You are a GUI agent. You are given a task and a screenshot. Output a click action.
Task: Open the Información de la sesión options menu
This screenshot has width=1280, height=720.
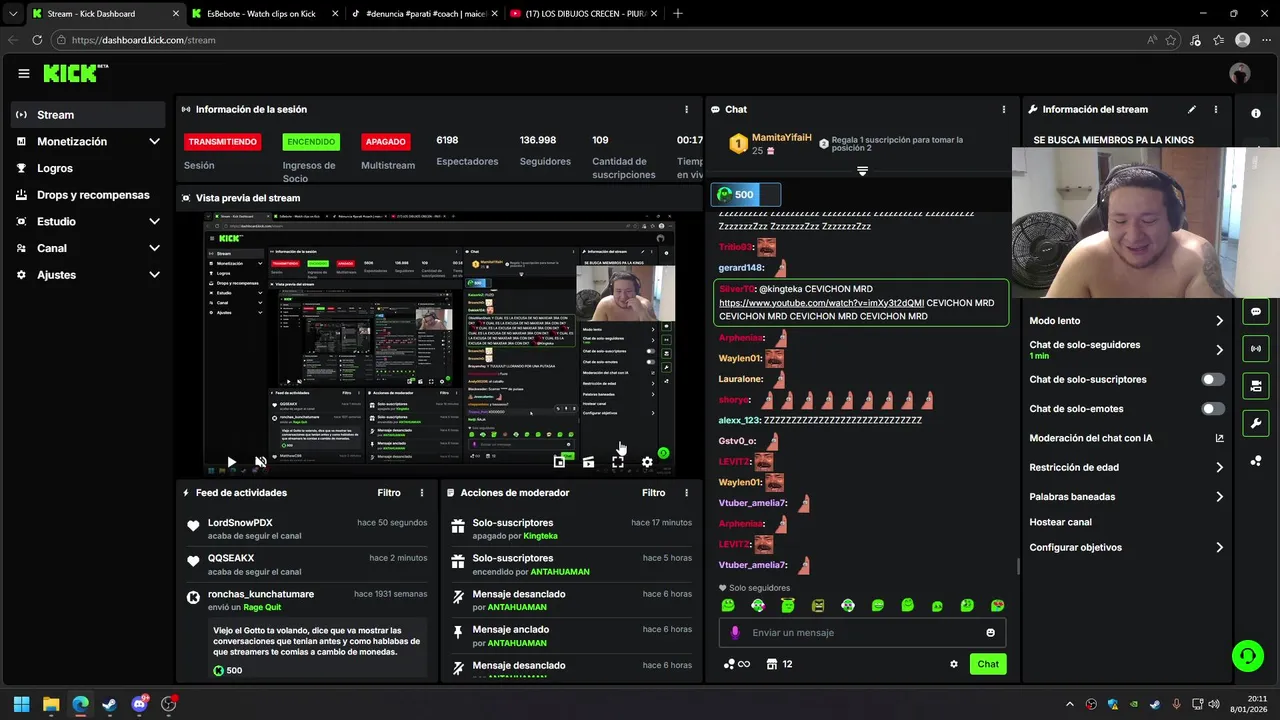click(686, 109)
